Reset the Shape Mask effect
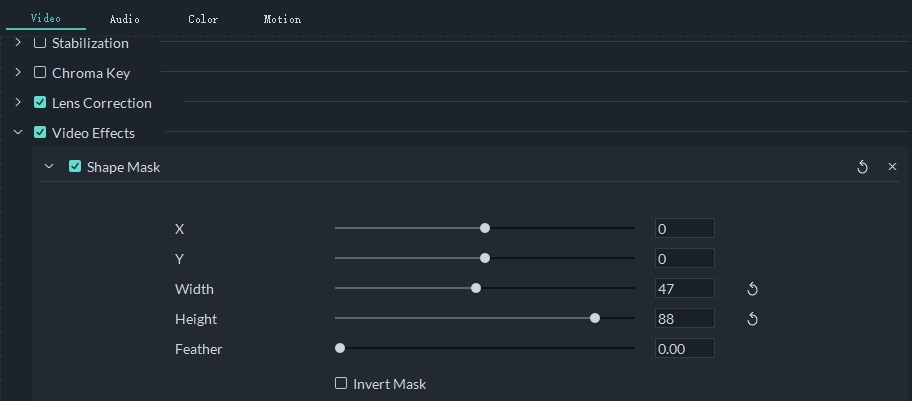This screenshot has height=401, width=912. coord(862,167)
